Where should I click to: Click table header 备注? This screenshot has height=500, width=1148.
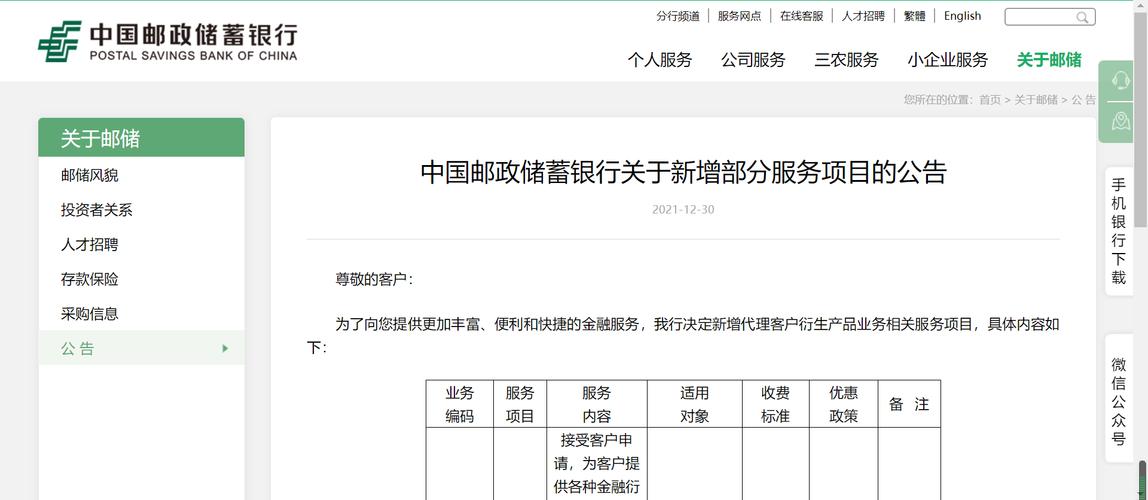(909, 404)
